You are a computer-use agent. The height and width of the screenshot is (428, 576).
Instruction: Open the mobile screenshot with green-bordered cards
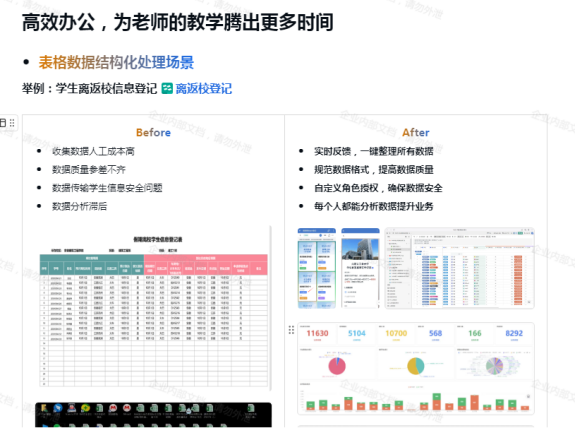[x=316, y=268]
